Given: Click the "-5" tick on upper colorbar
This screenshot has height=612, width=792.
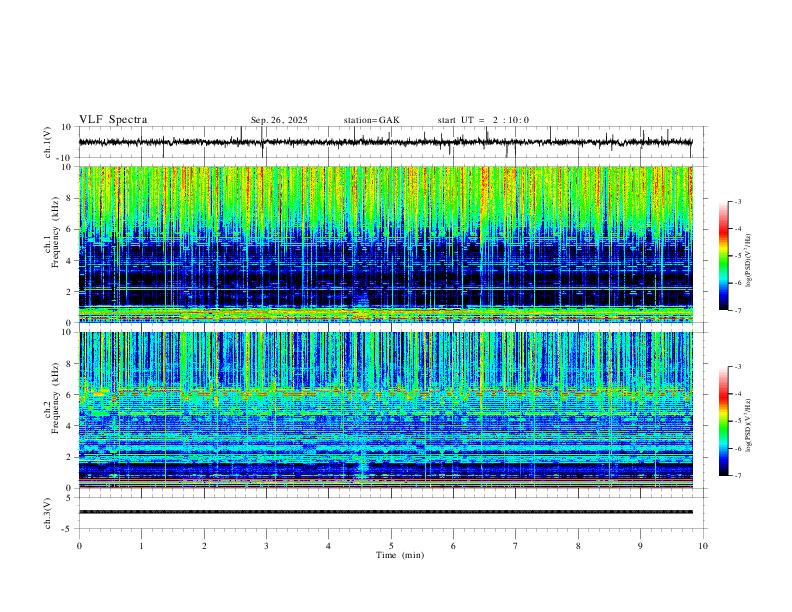Looking at the screenshot, I should 737,256.
